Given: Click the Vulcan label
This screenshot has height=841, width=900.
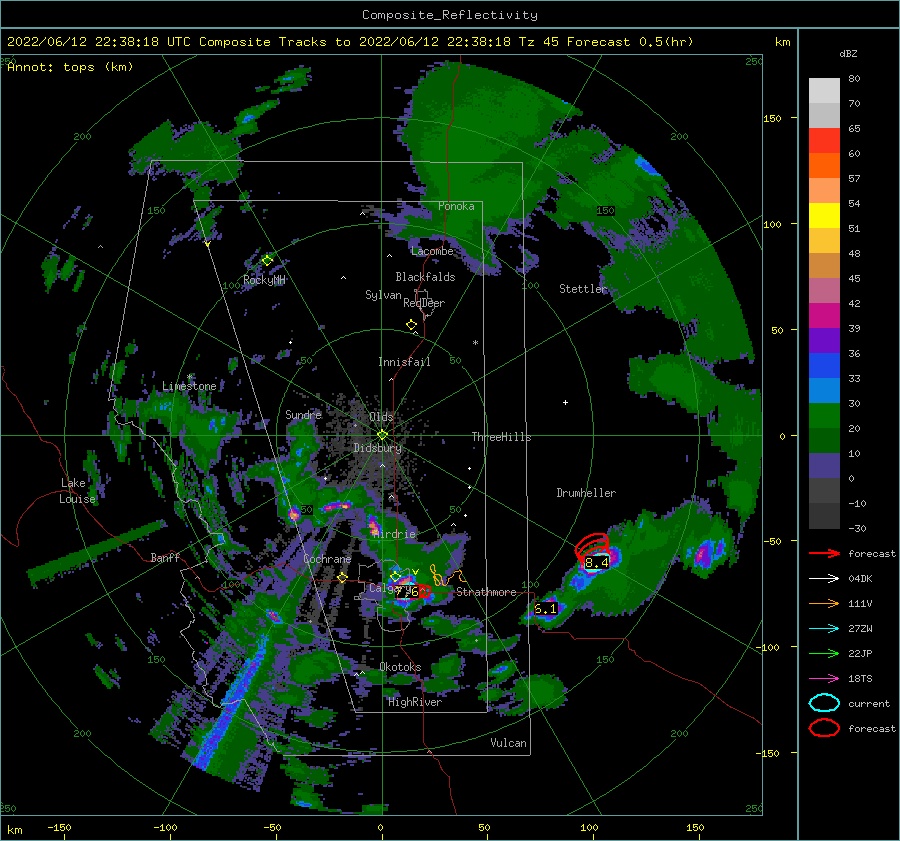Looking at the screenshot, I should click(x=509, y=743).
